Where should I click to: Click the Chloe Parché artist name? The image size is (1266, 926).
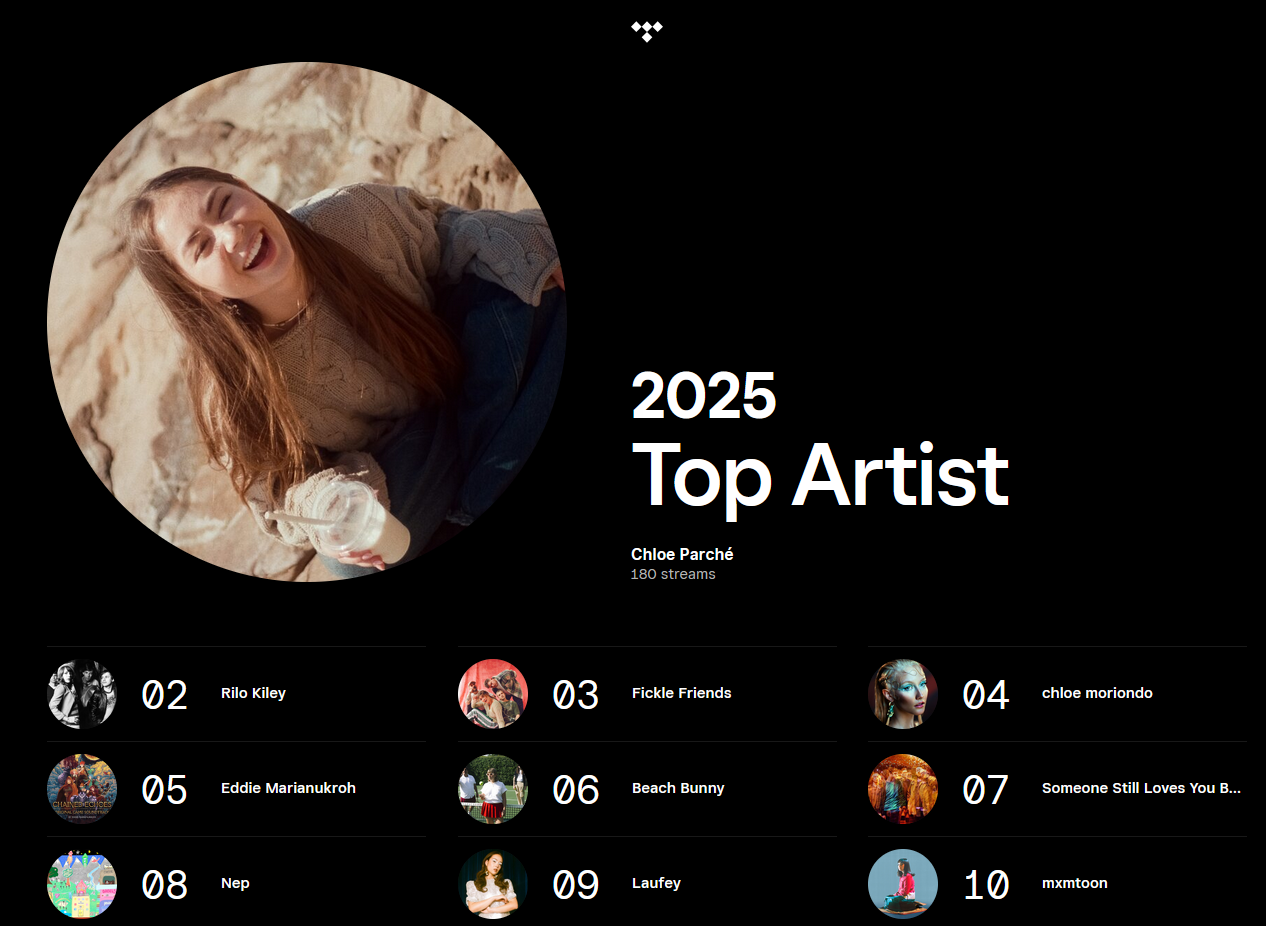point(682,554)
